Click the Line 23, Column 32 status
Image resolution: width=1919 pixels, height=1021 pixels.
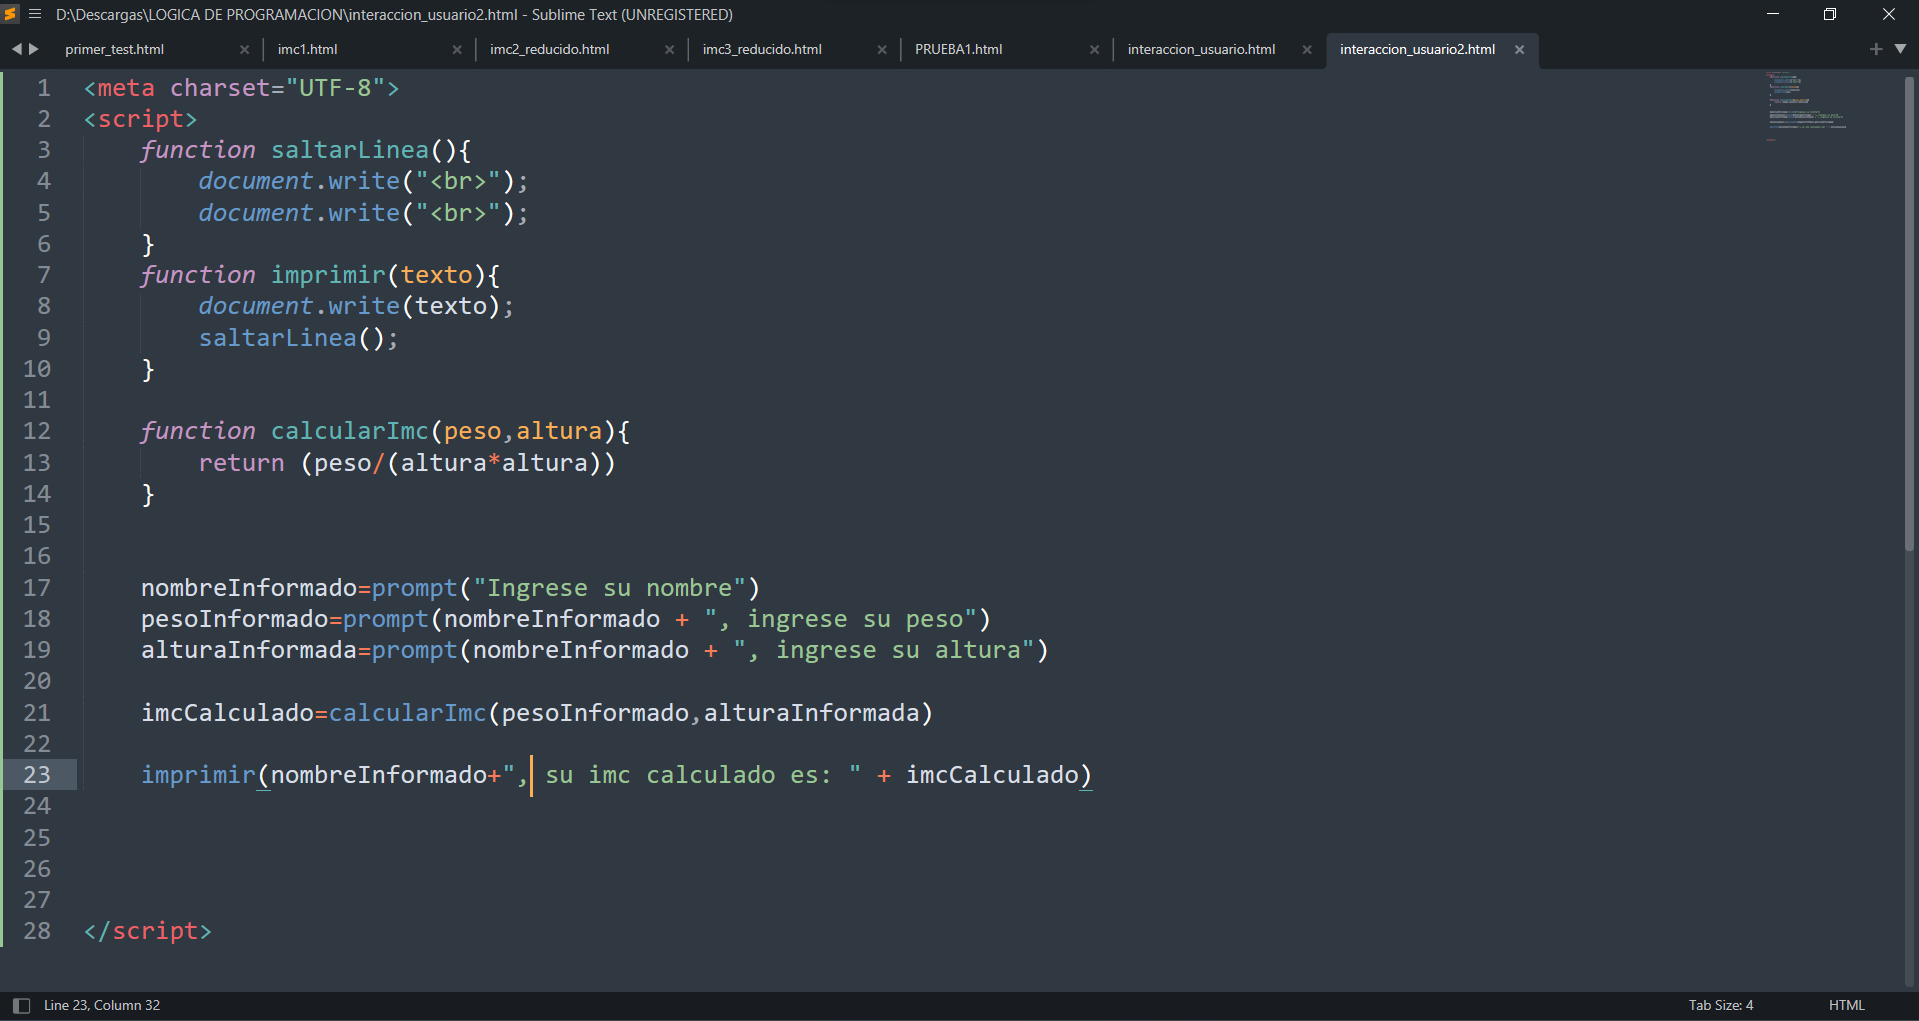(102, 1005)
